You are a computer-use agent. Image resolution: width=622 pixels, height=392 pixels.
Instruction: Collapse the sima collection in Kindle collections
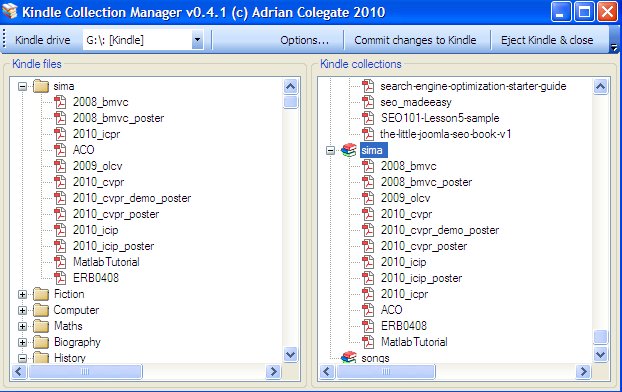coord(330,150)
